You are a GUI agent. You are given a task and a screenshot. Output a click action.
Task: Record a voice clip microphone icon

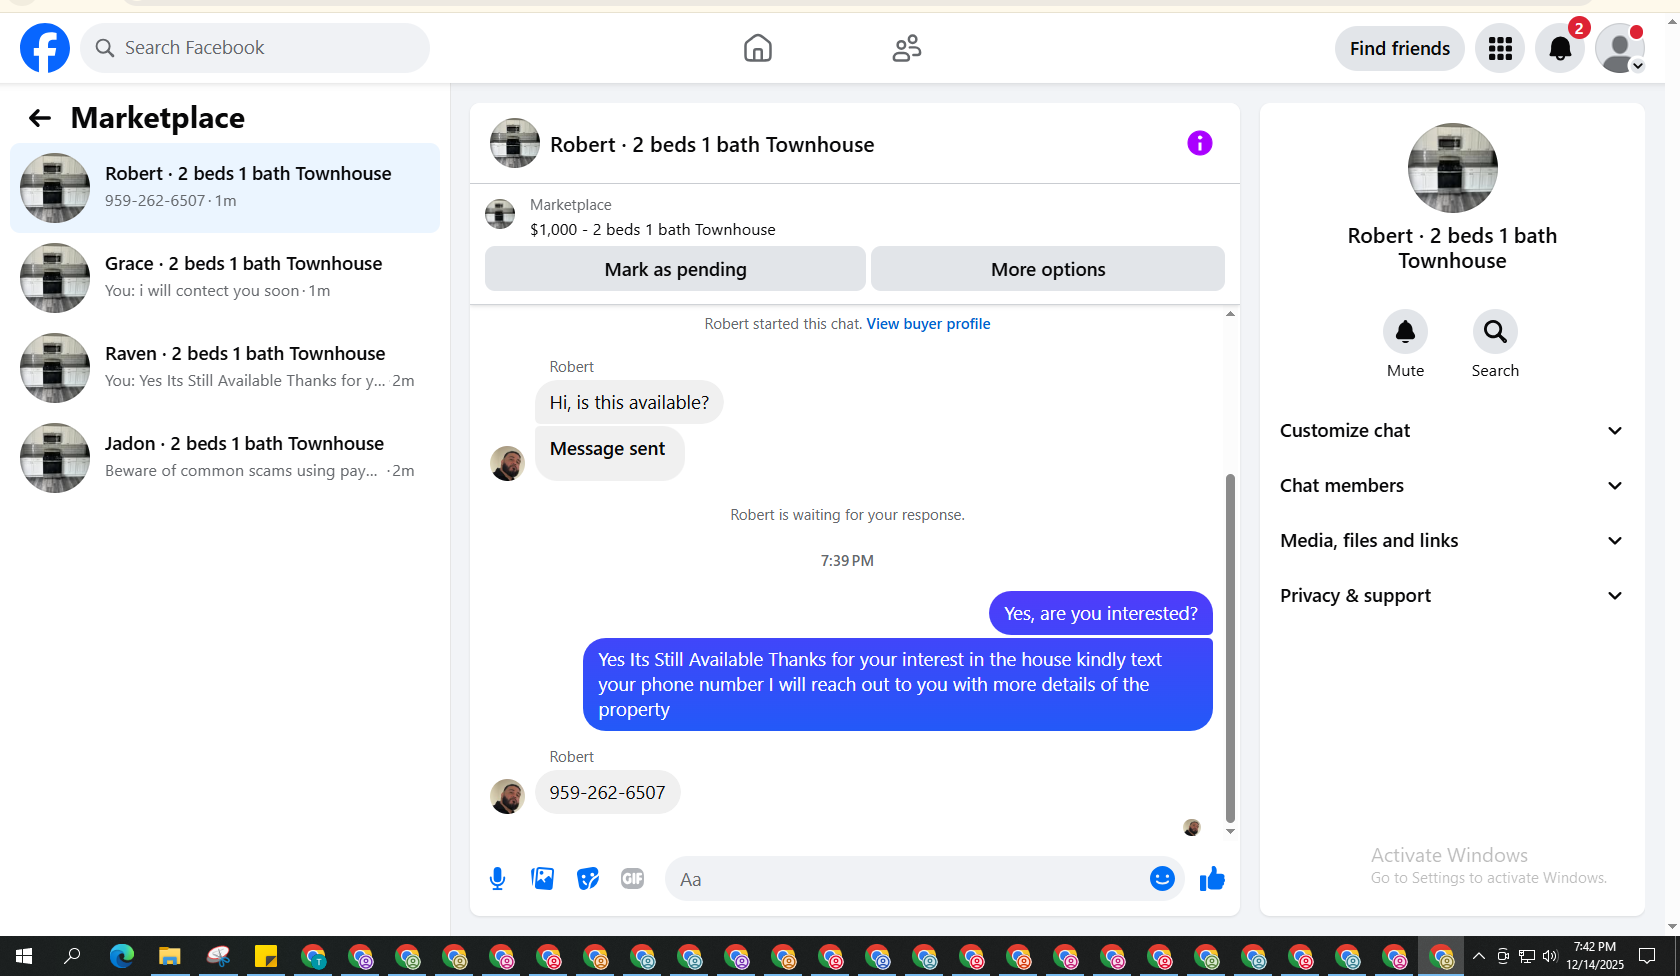click(497, 879)
